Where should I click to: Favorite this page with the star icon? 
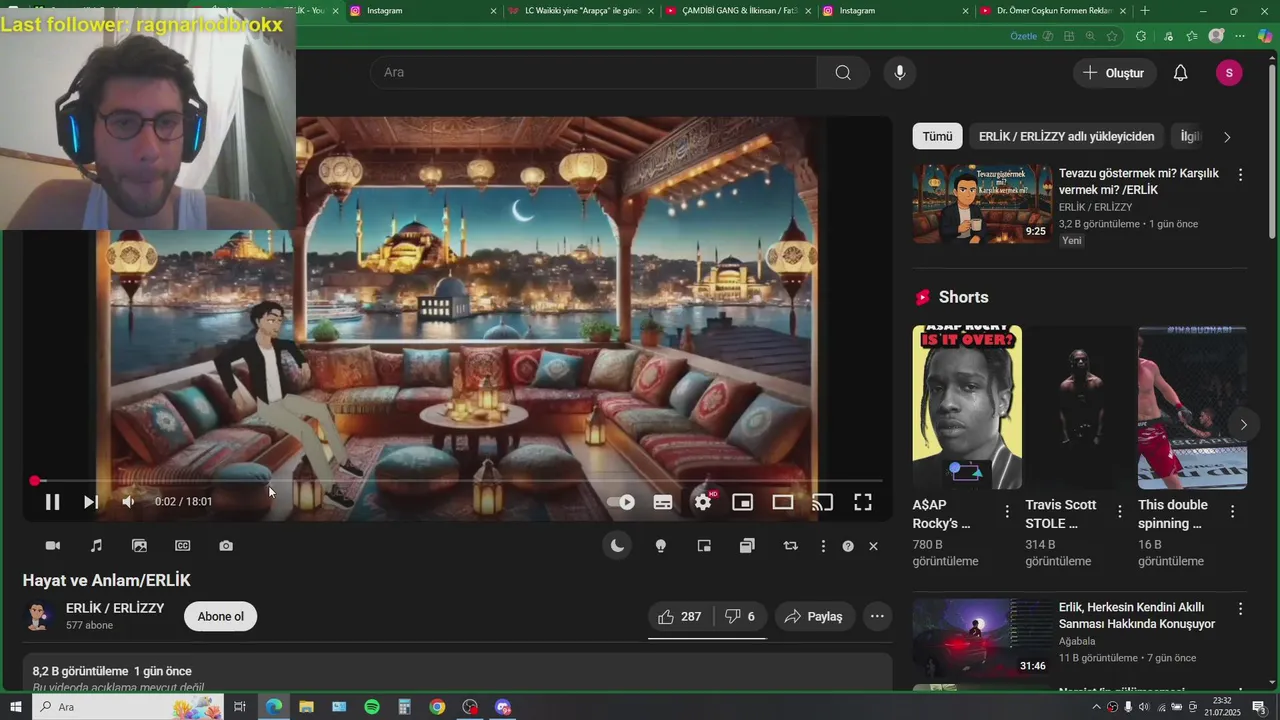pos(1112,36)
